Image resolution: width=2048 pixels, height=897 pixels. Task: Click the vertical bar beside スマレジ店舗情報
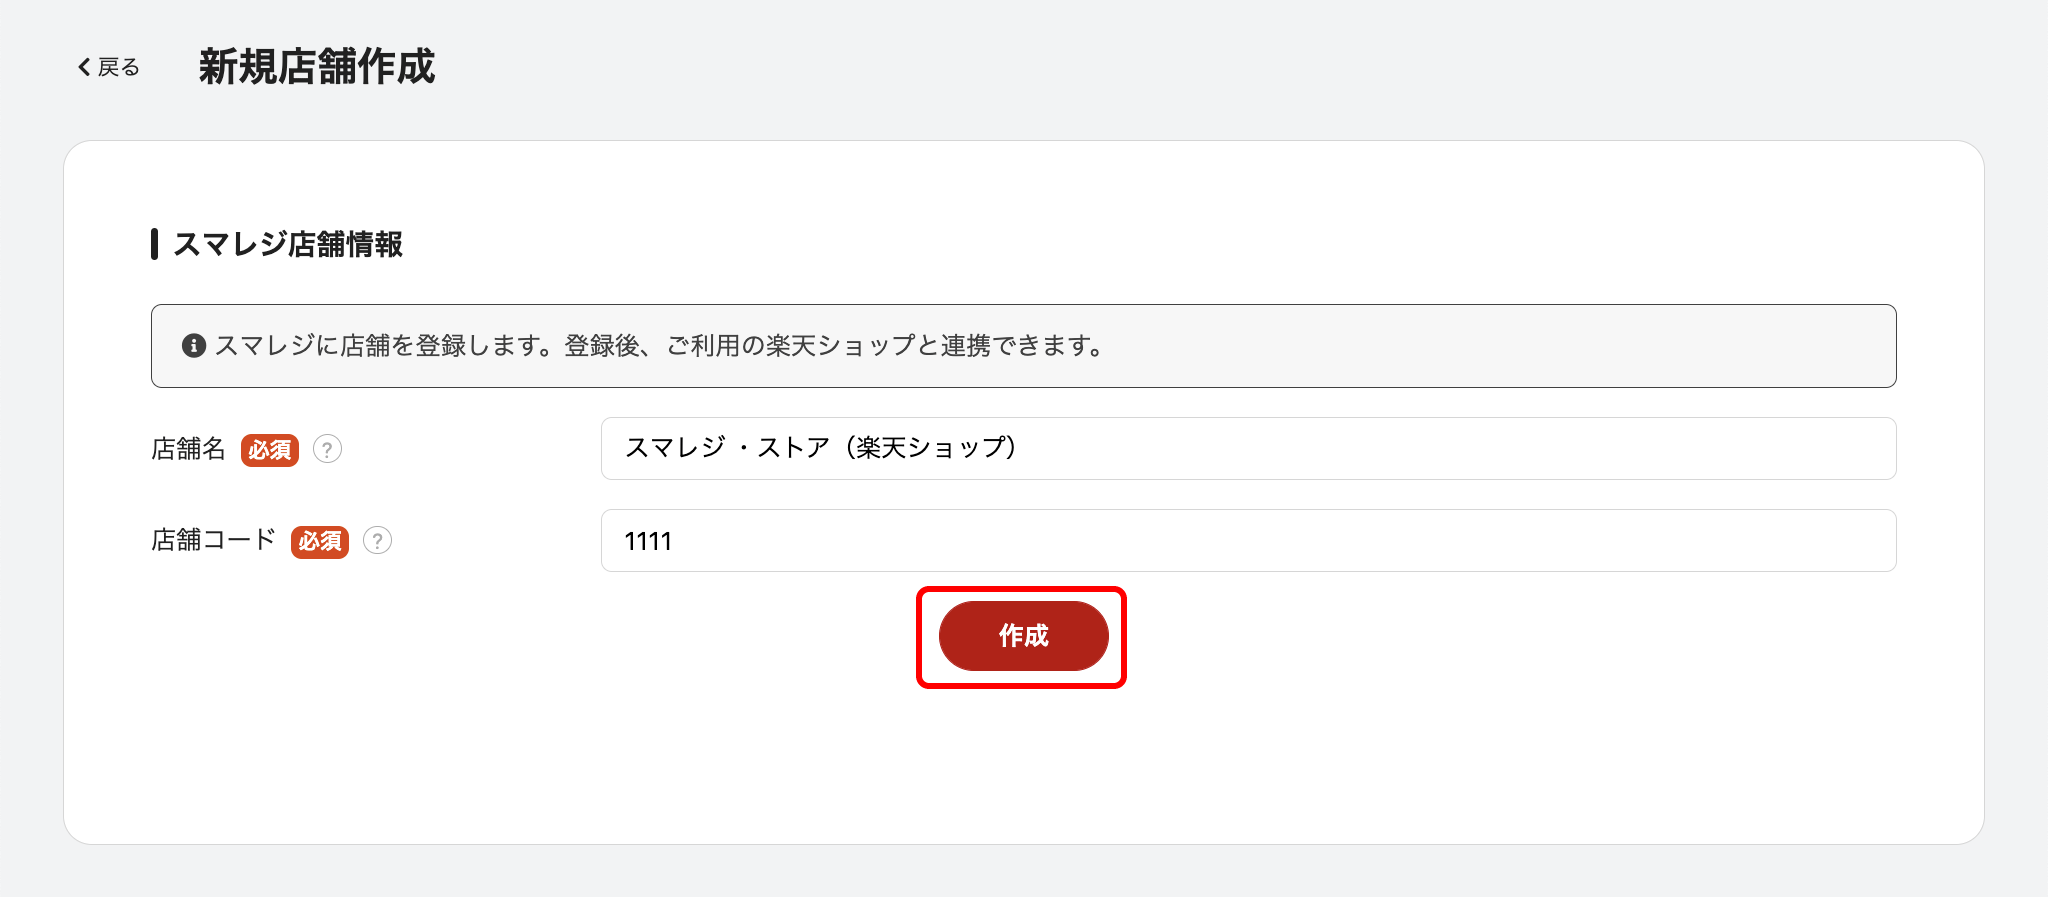click(x=155, y=244)
